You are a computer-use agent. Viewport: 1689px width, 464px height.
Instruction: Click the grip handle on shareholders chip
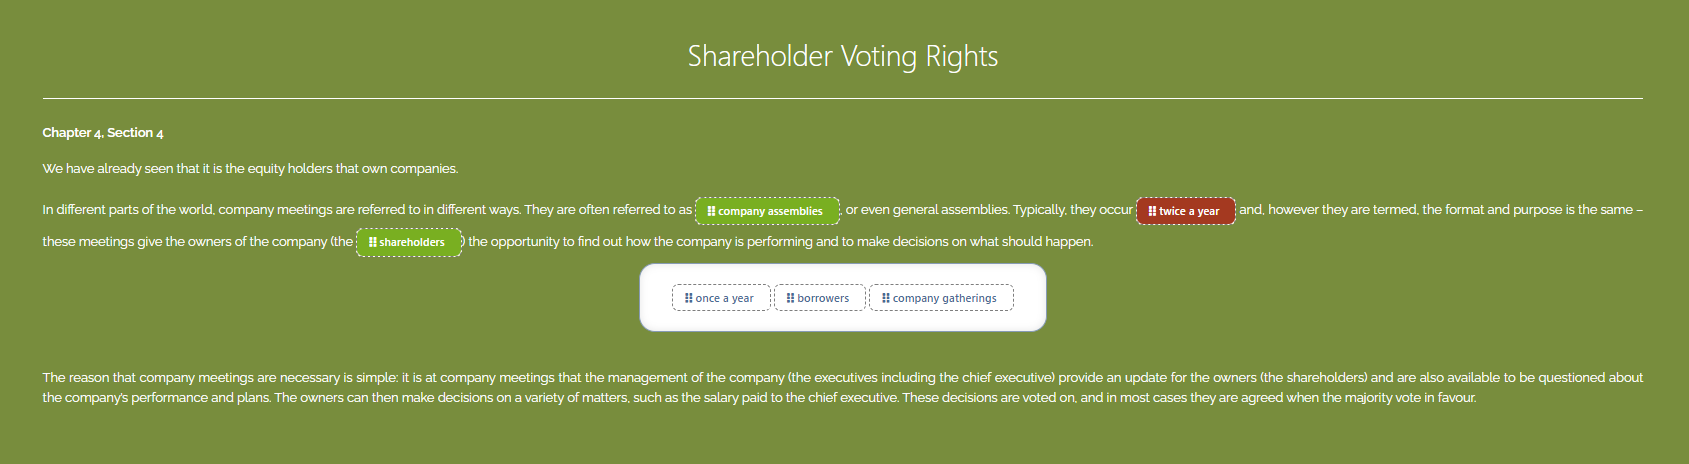pyautogui.click(x=372, y=242)
